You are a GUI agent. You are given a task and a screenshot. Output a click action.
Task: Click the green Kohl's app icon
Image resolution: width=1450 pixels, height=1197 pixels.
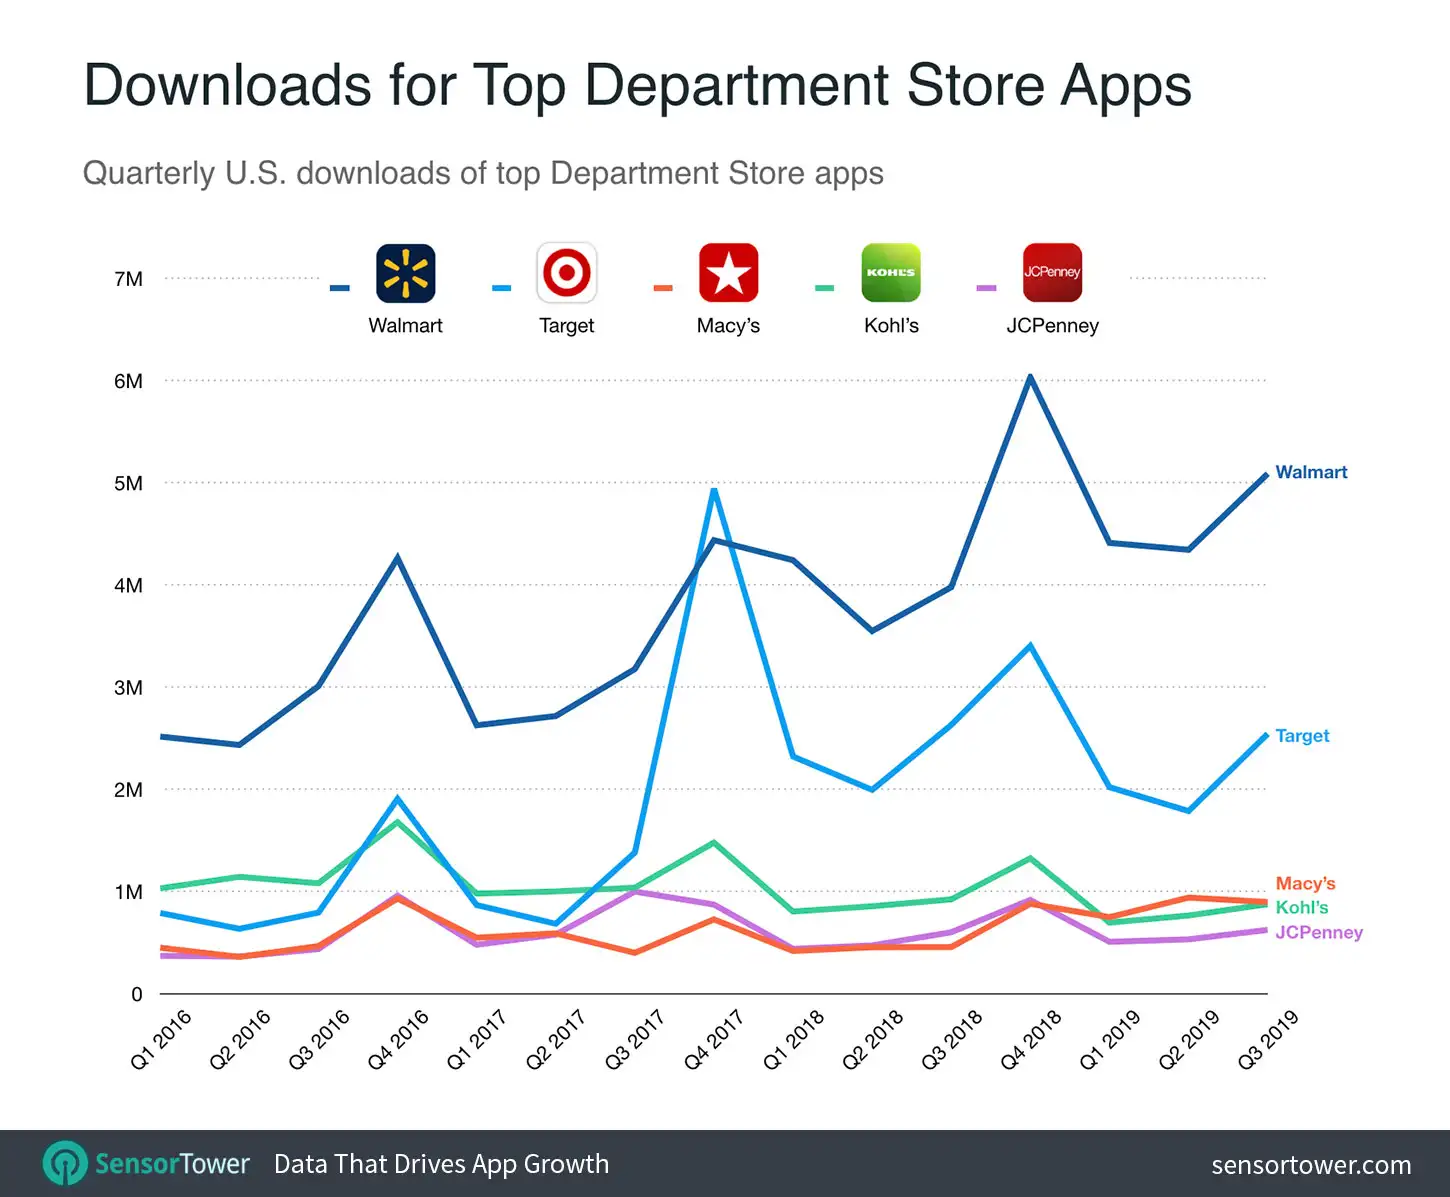(x=891, y=273)
